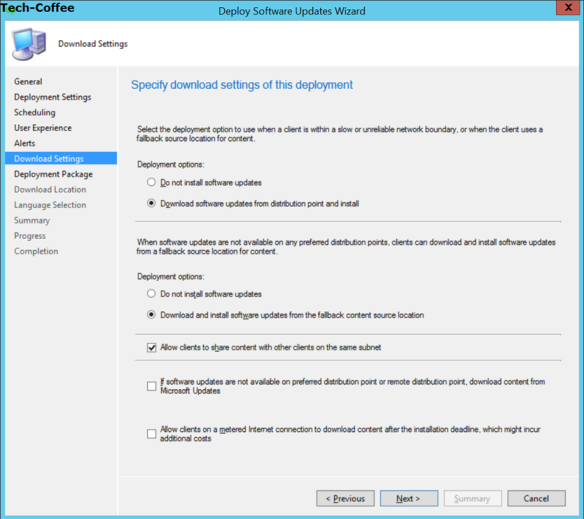Uncheck share content with clients on same subnet
The height and width of the screenshot is (519, 584).
152,348
